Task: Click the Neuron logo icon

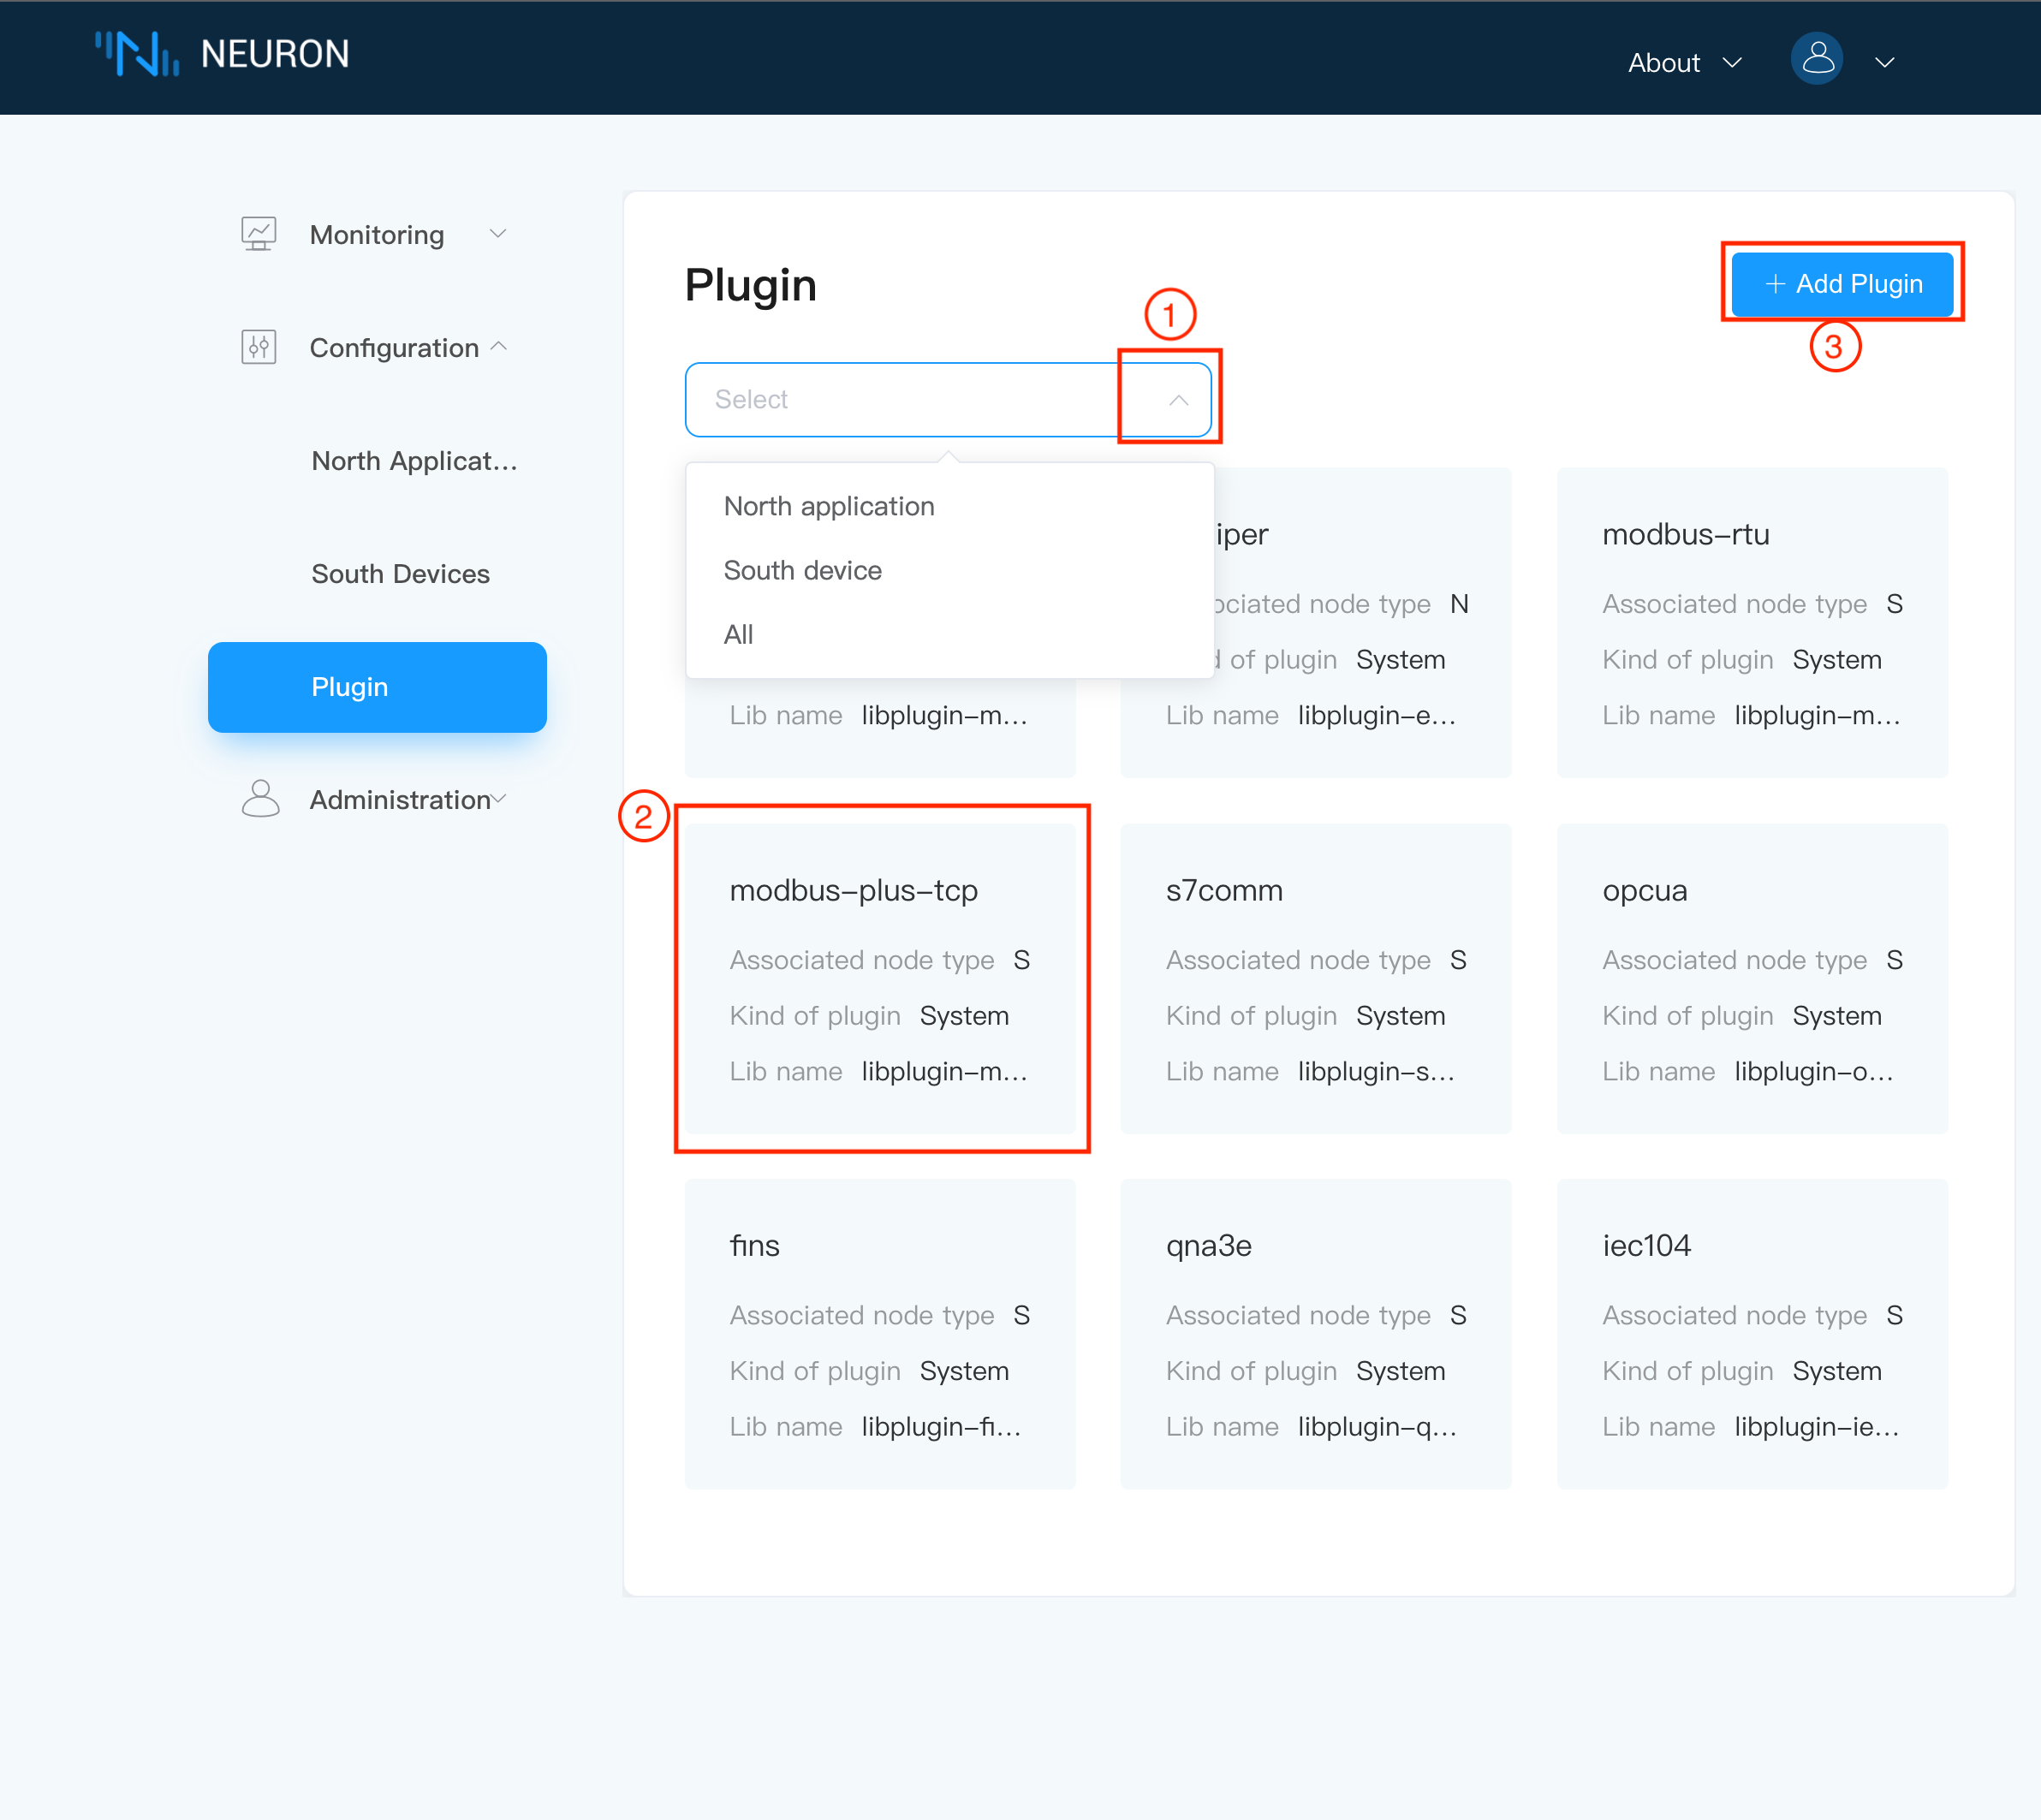Action: [137, 53]
